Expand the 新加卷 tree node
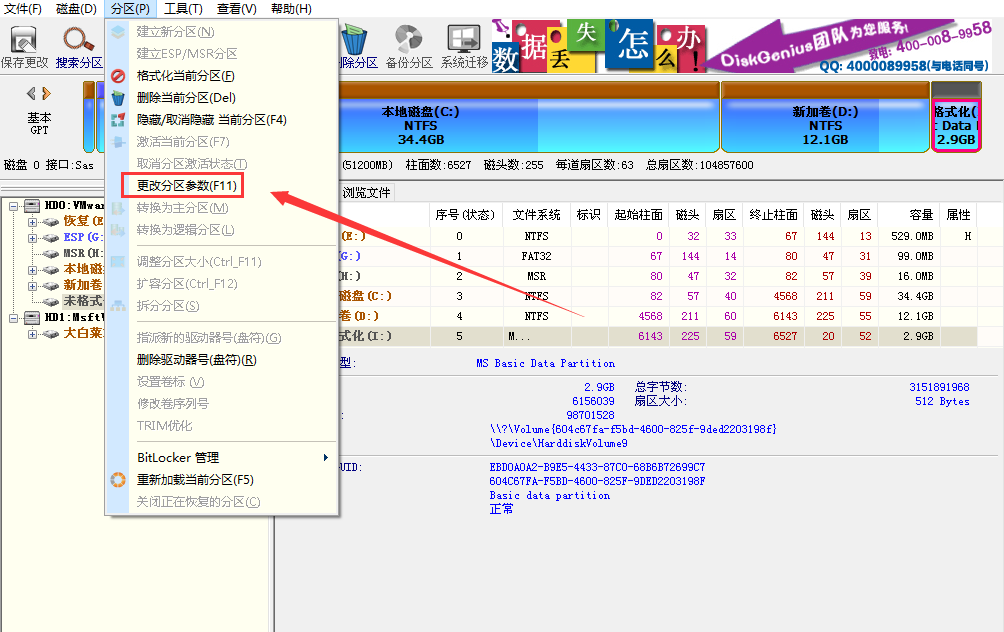The width and height of the screenshot is (1004, 632). [x=32, y=286]
